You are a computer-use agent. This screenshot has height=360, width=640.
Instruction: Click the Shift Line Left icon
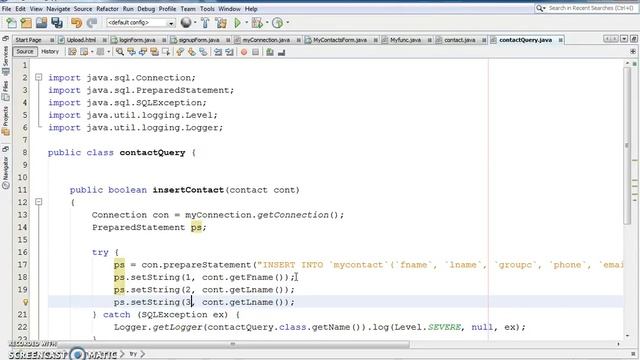(218, 52)
